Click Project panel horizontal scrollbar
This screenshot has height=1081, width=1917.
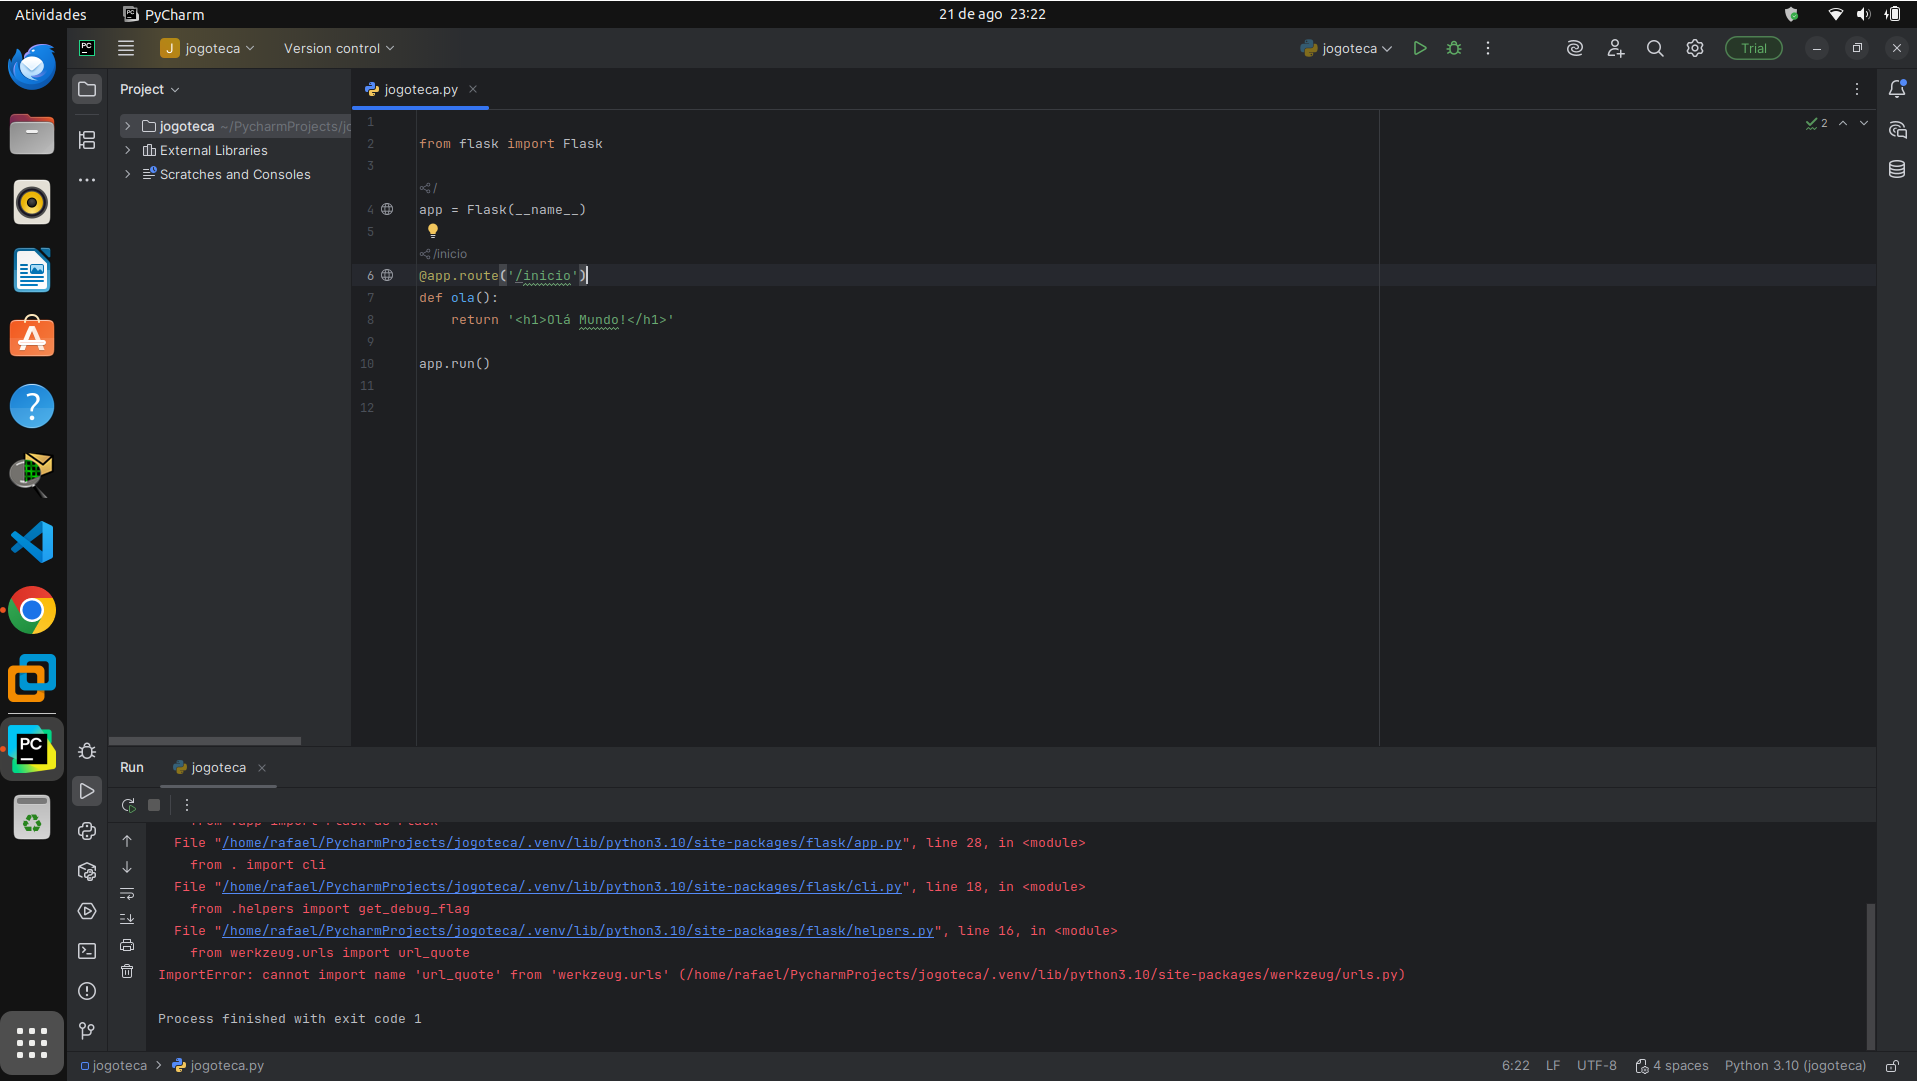205,741
